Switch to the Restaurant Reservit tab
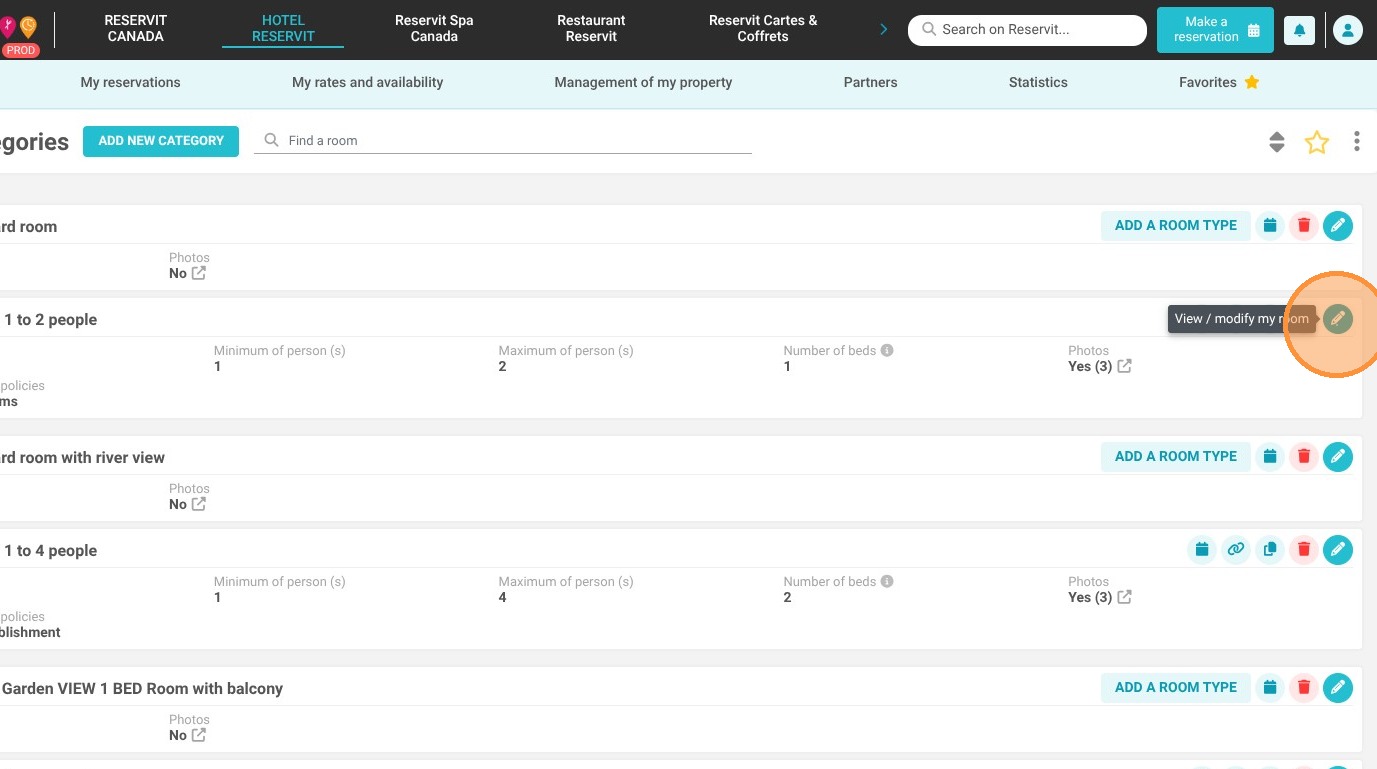The image size is (1377, 769). [591, 28]
